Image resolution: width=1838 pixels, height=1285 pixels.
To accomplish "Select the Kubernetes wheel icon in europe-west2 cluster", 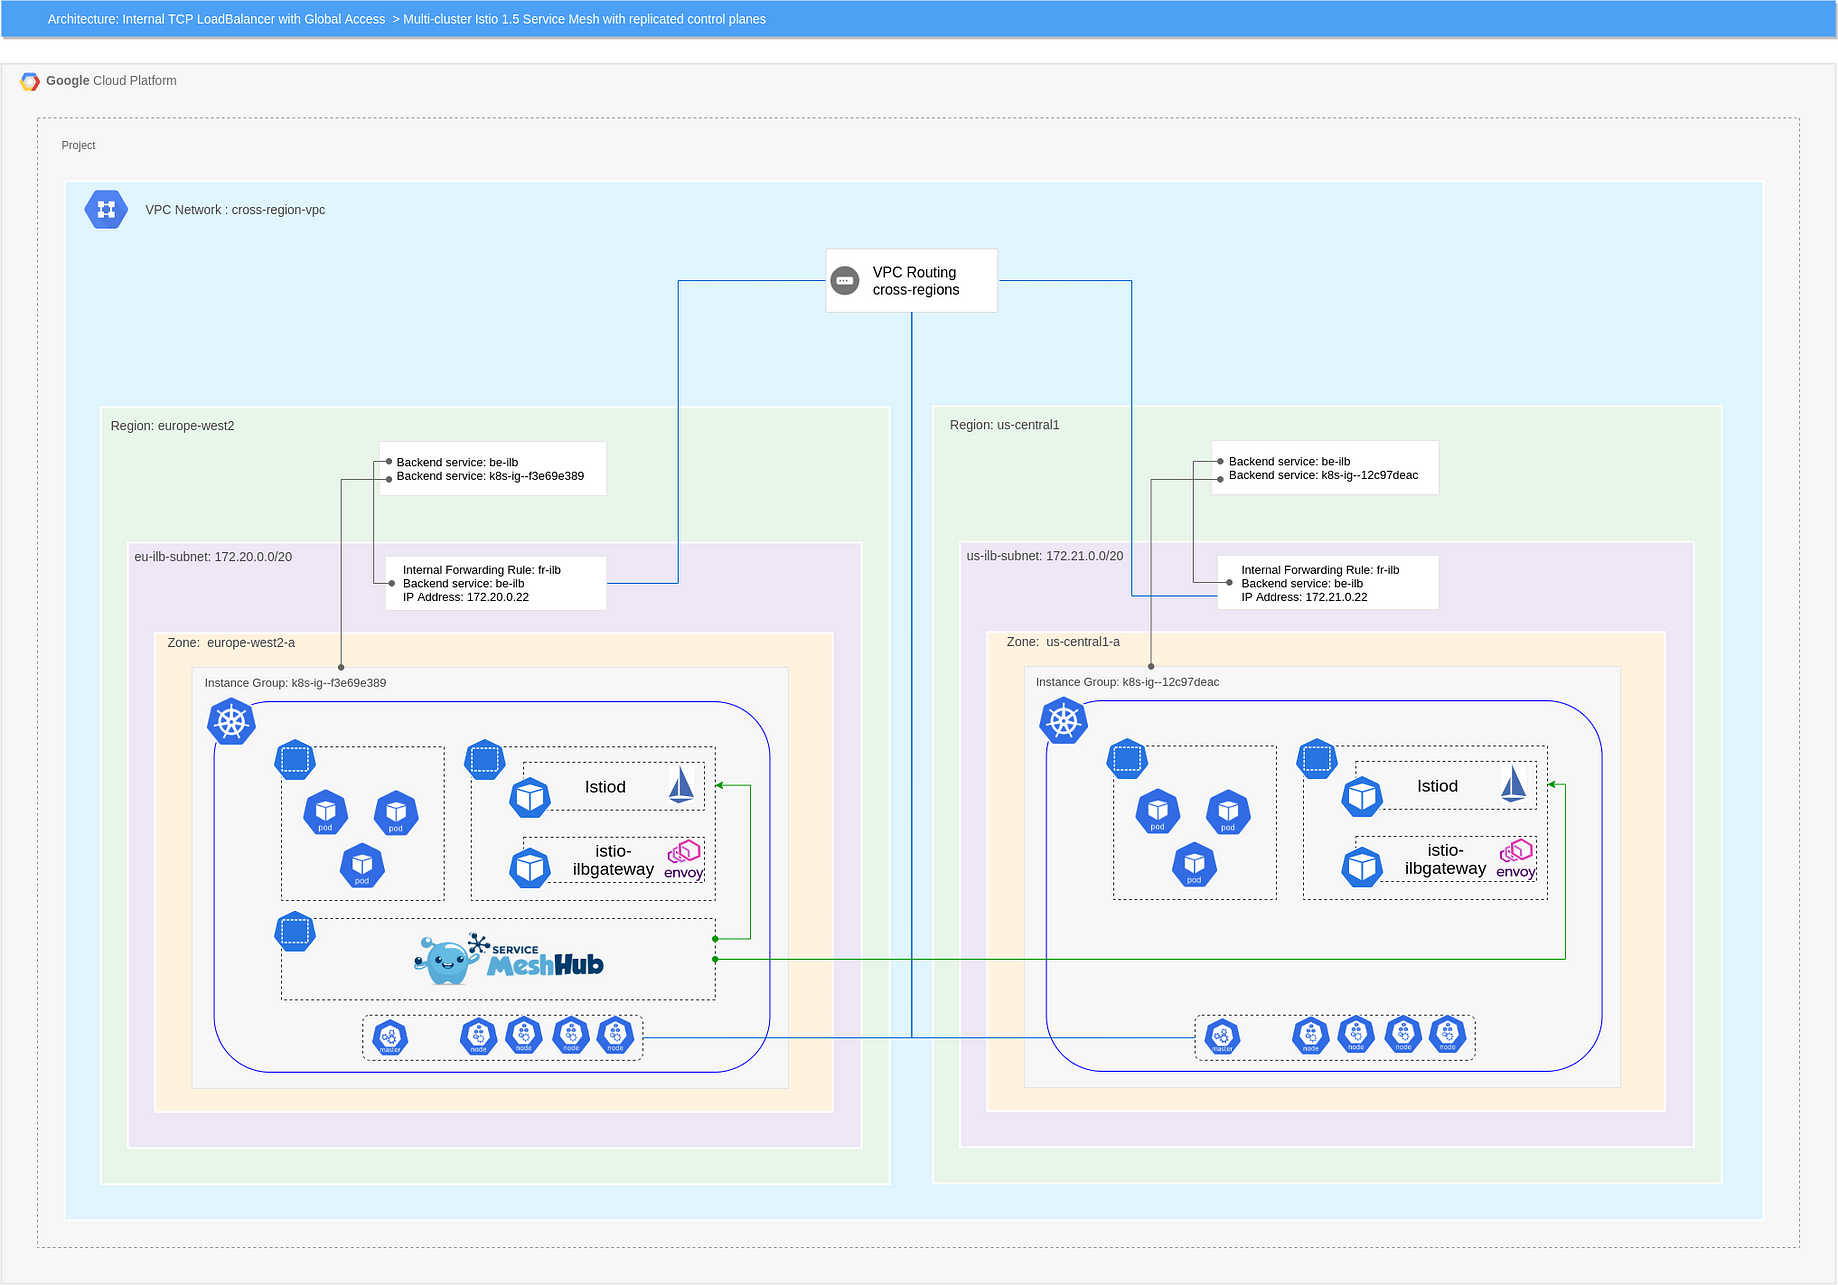I will point(231,721).
